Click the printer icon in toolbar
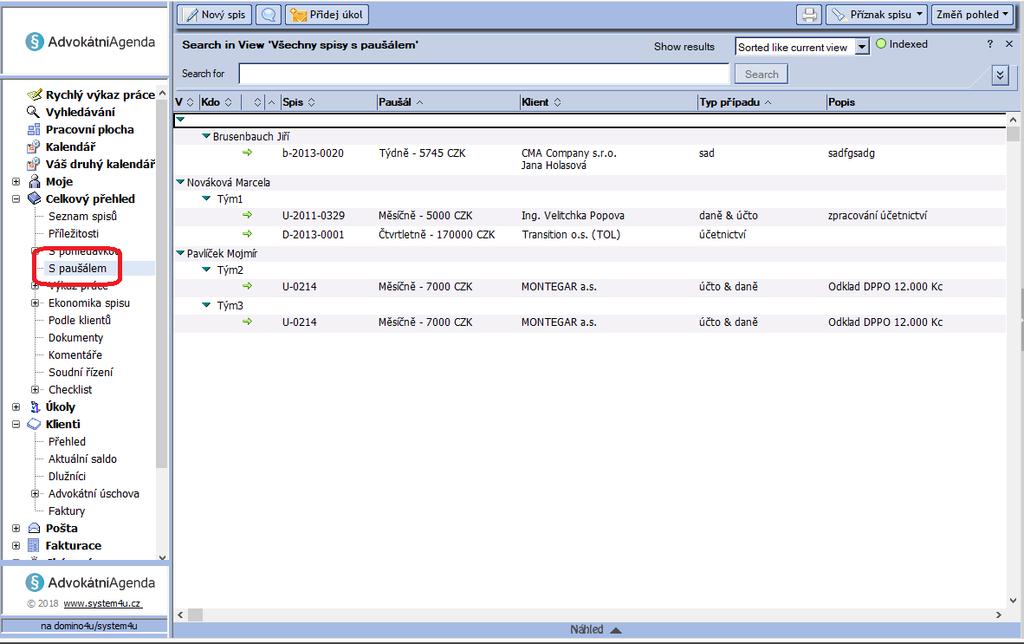1024x644 pixels. [x=808, y=14]
